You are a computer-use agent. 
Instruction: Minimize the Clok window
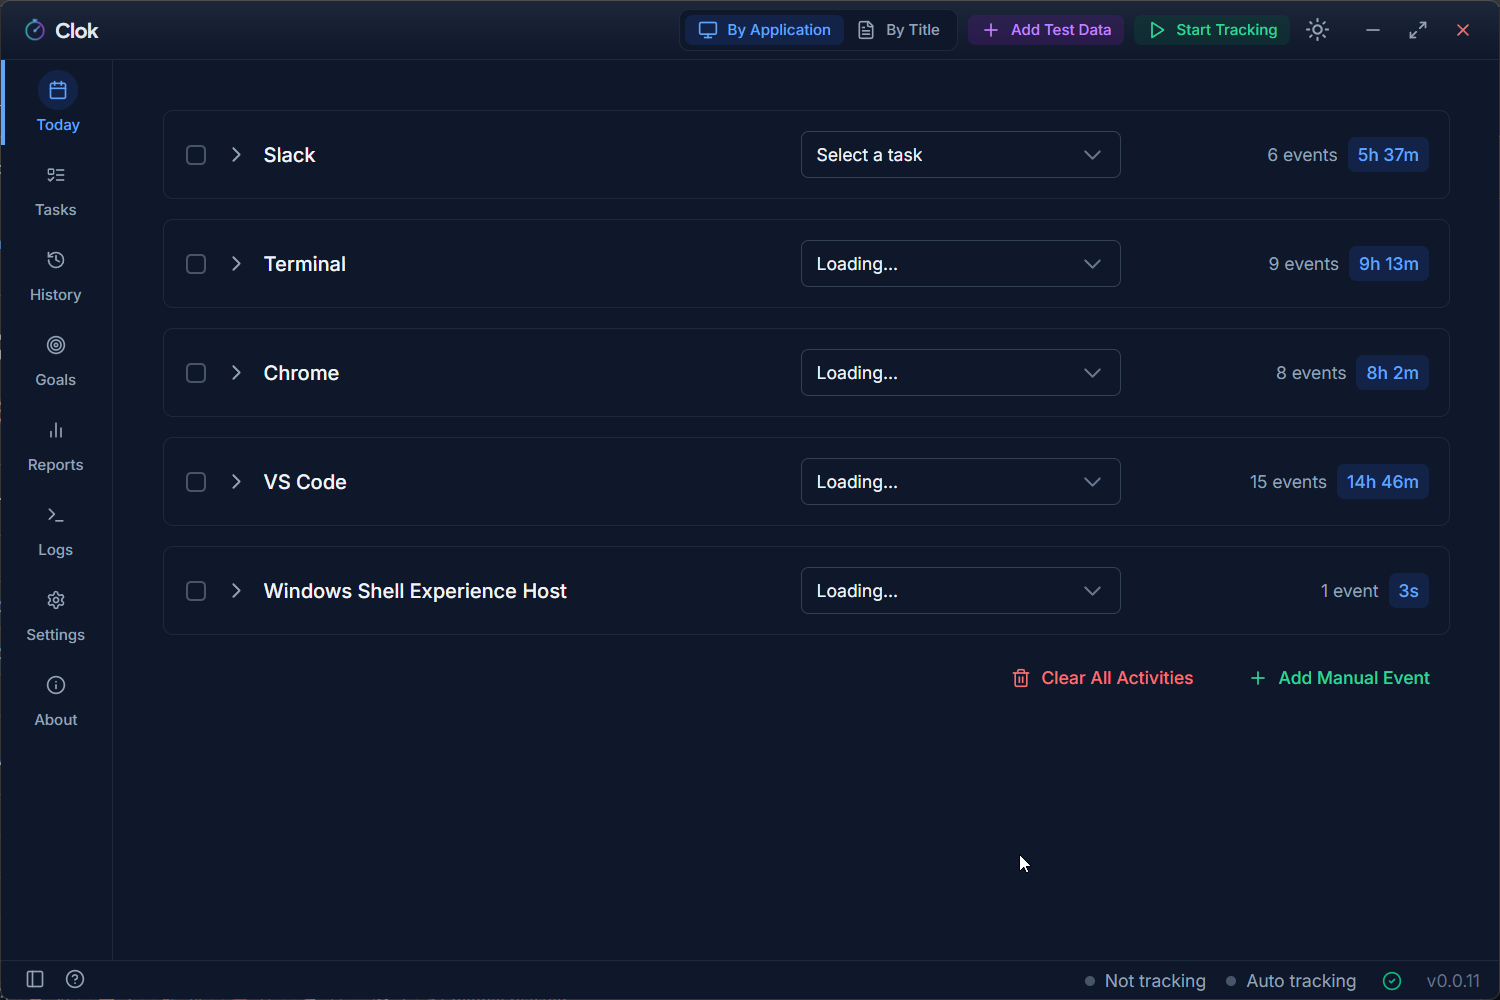[1373, 30]
